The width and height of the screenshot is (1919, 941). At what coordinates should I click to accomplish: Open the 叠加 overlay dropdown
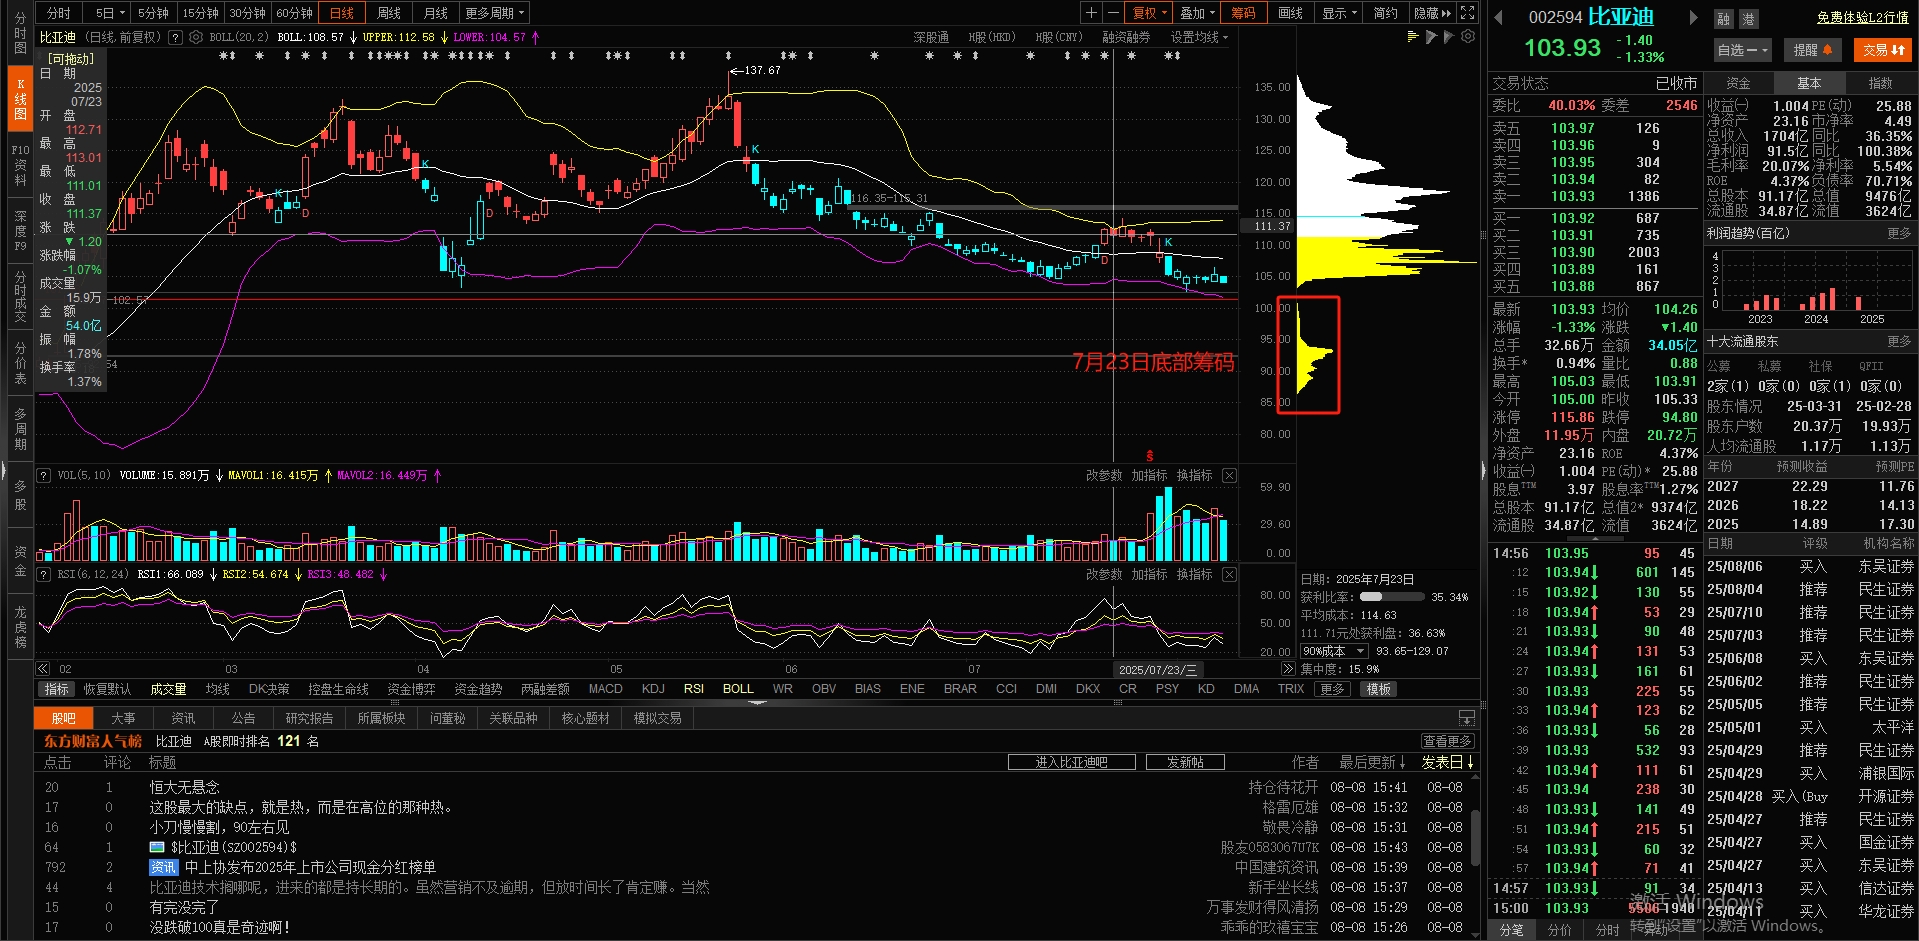[x=1197, y=13]
